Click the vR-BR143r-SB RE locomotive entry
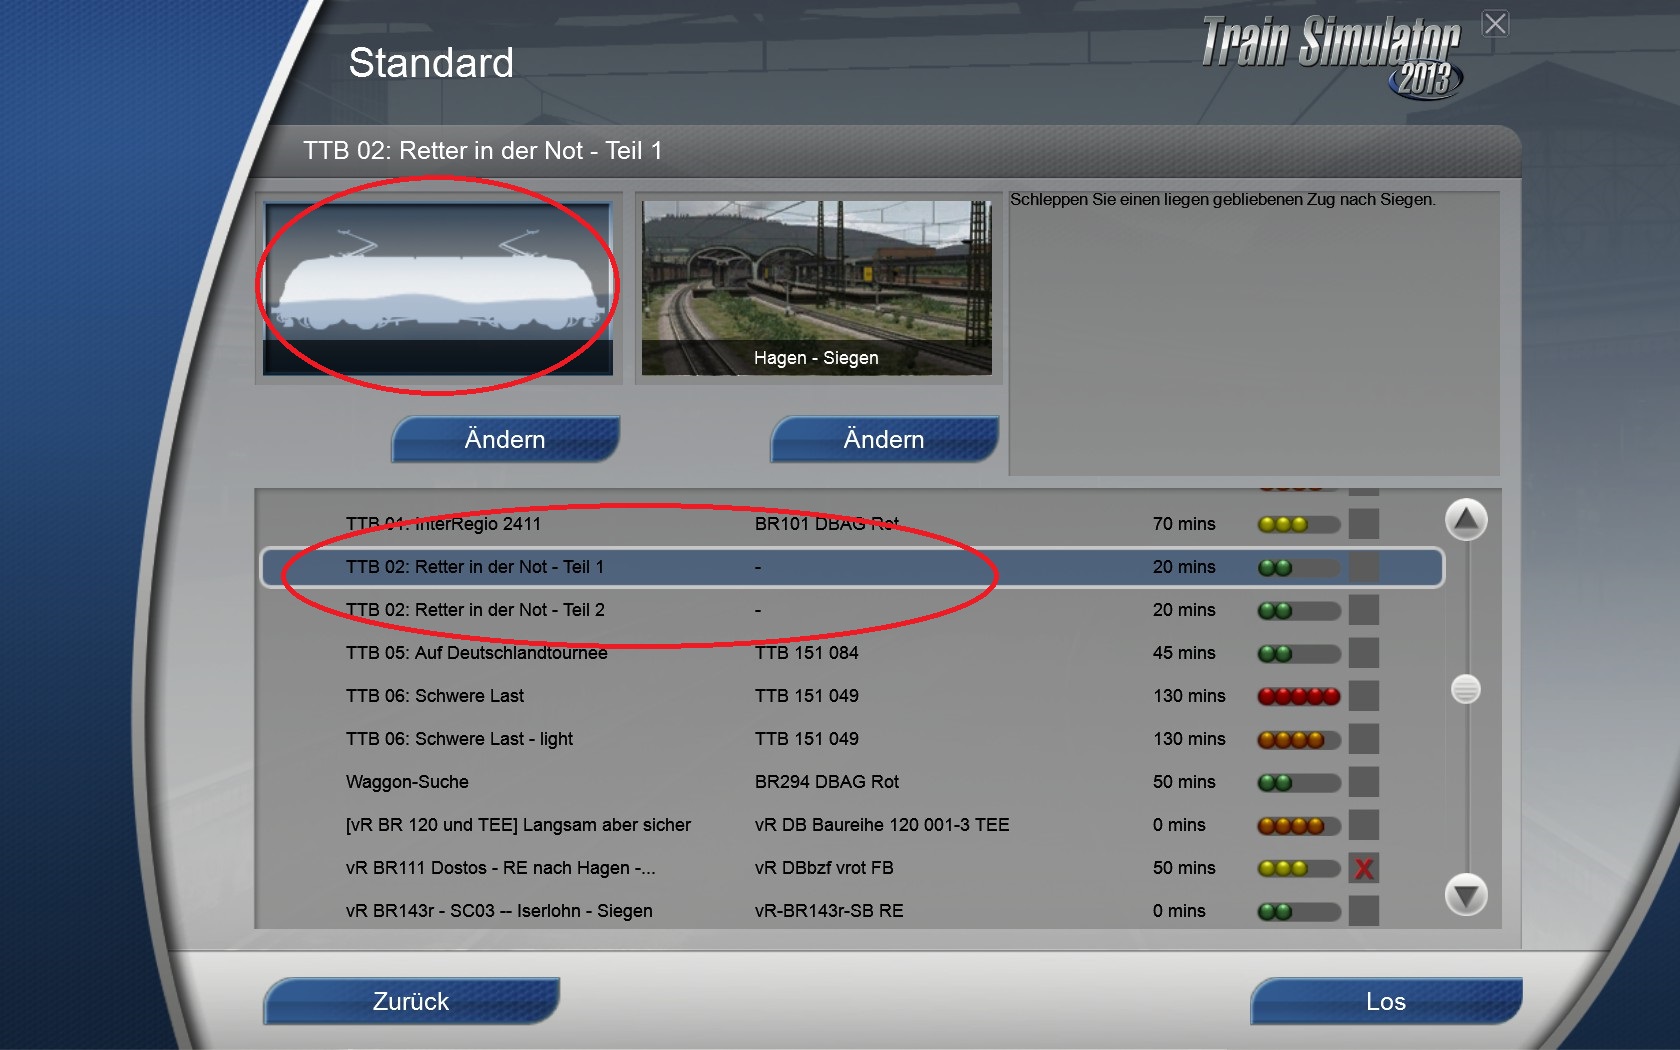This screenshot has height=1050, width=1680. point(829,911)
